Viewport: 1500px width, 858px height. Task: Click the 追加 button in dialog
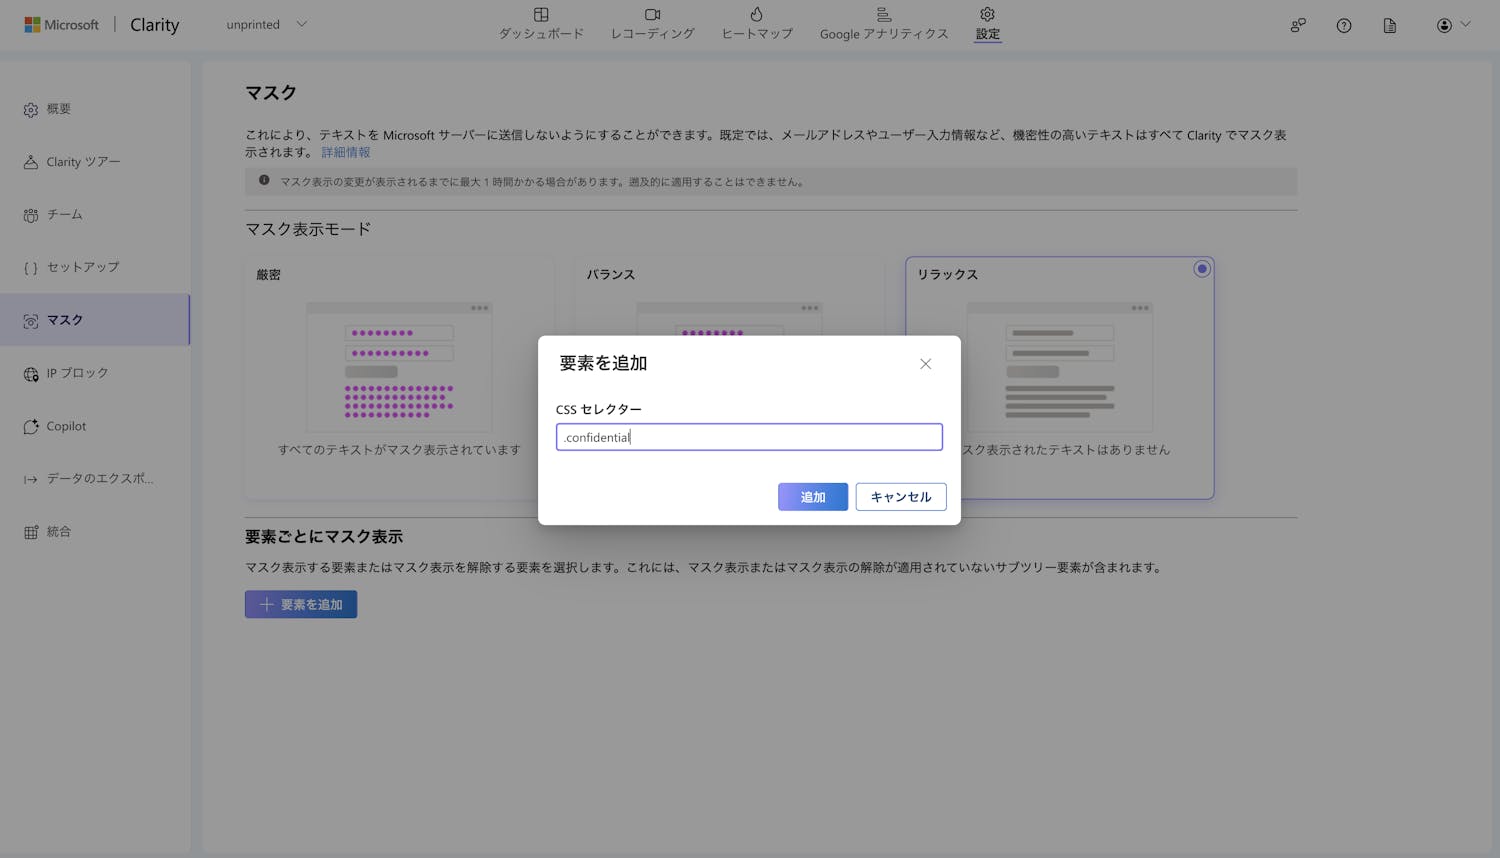(812, 497)
